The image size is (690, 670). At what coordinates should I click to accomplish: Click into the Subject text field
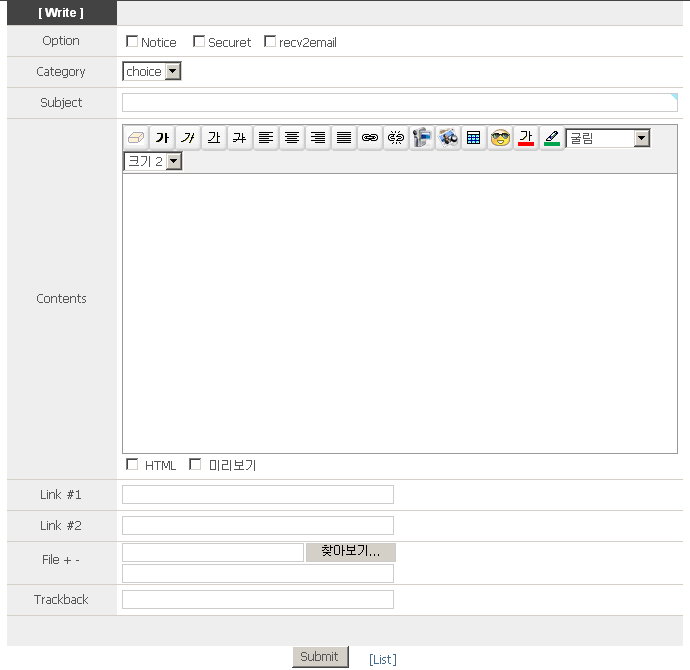click(399, 103)
